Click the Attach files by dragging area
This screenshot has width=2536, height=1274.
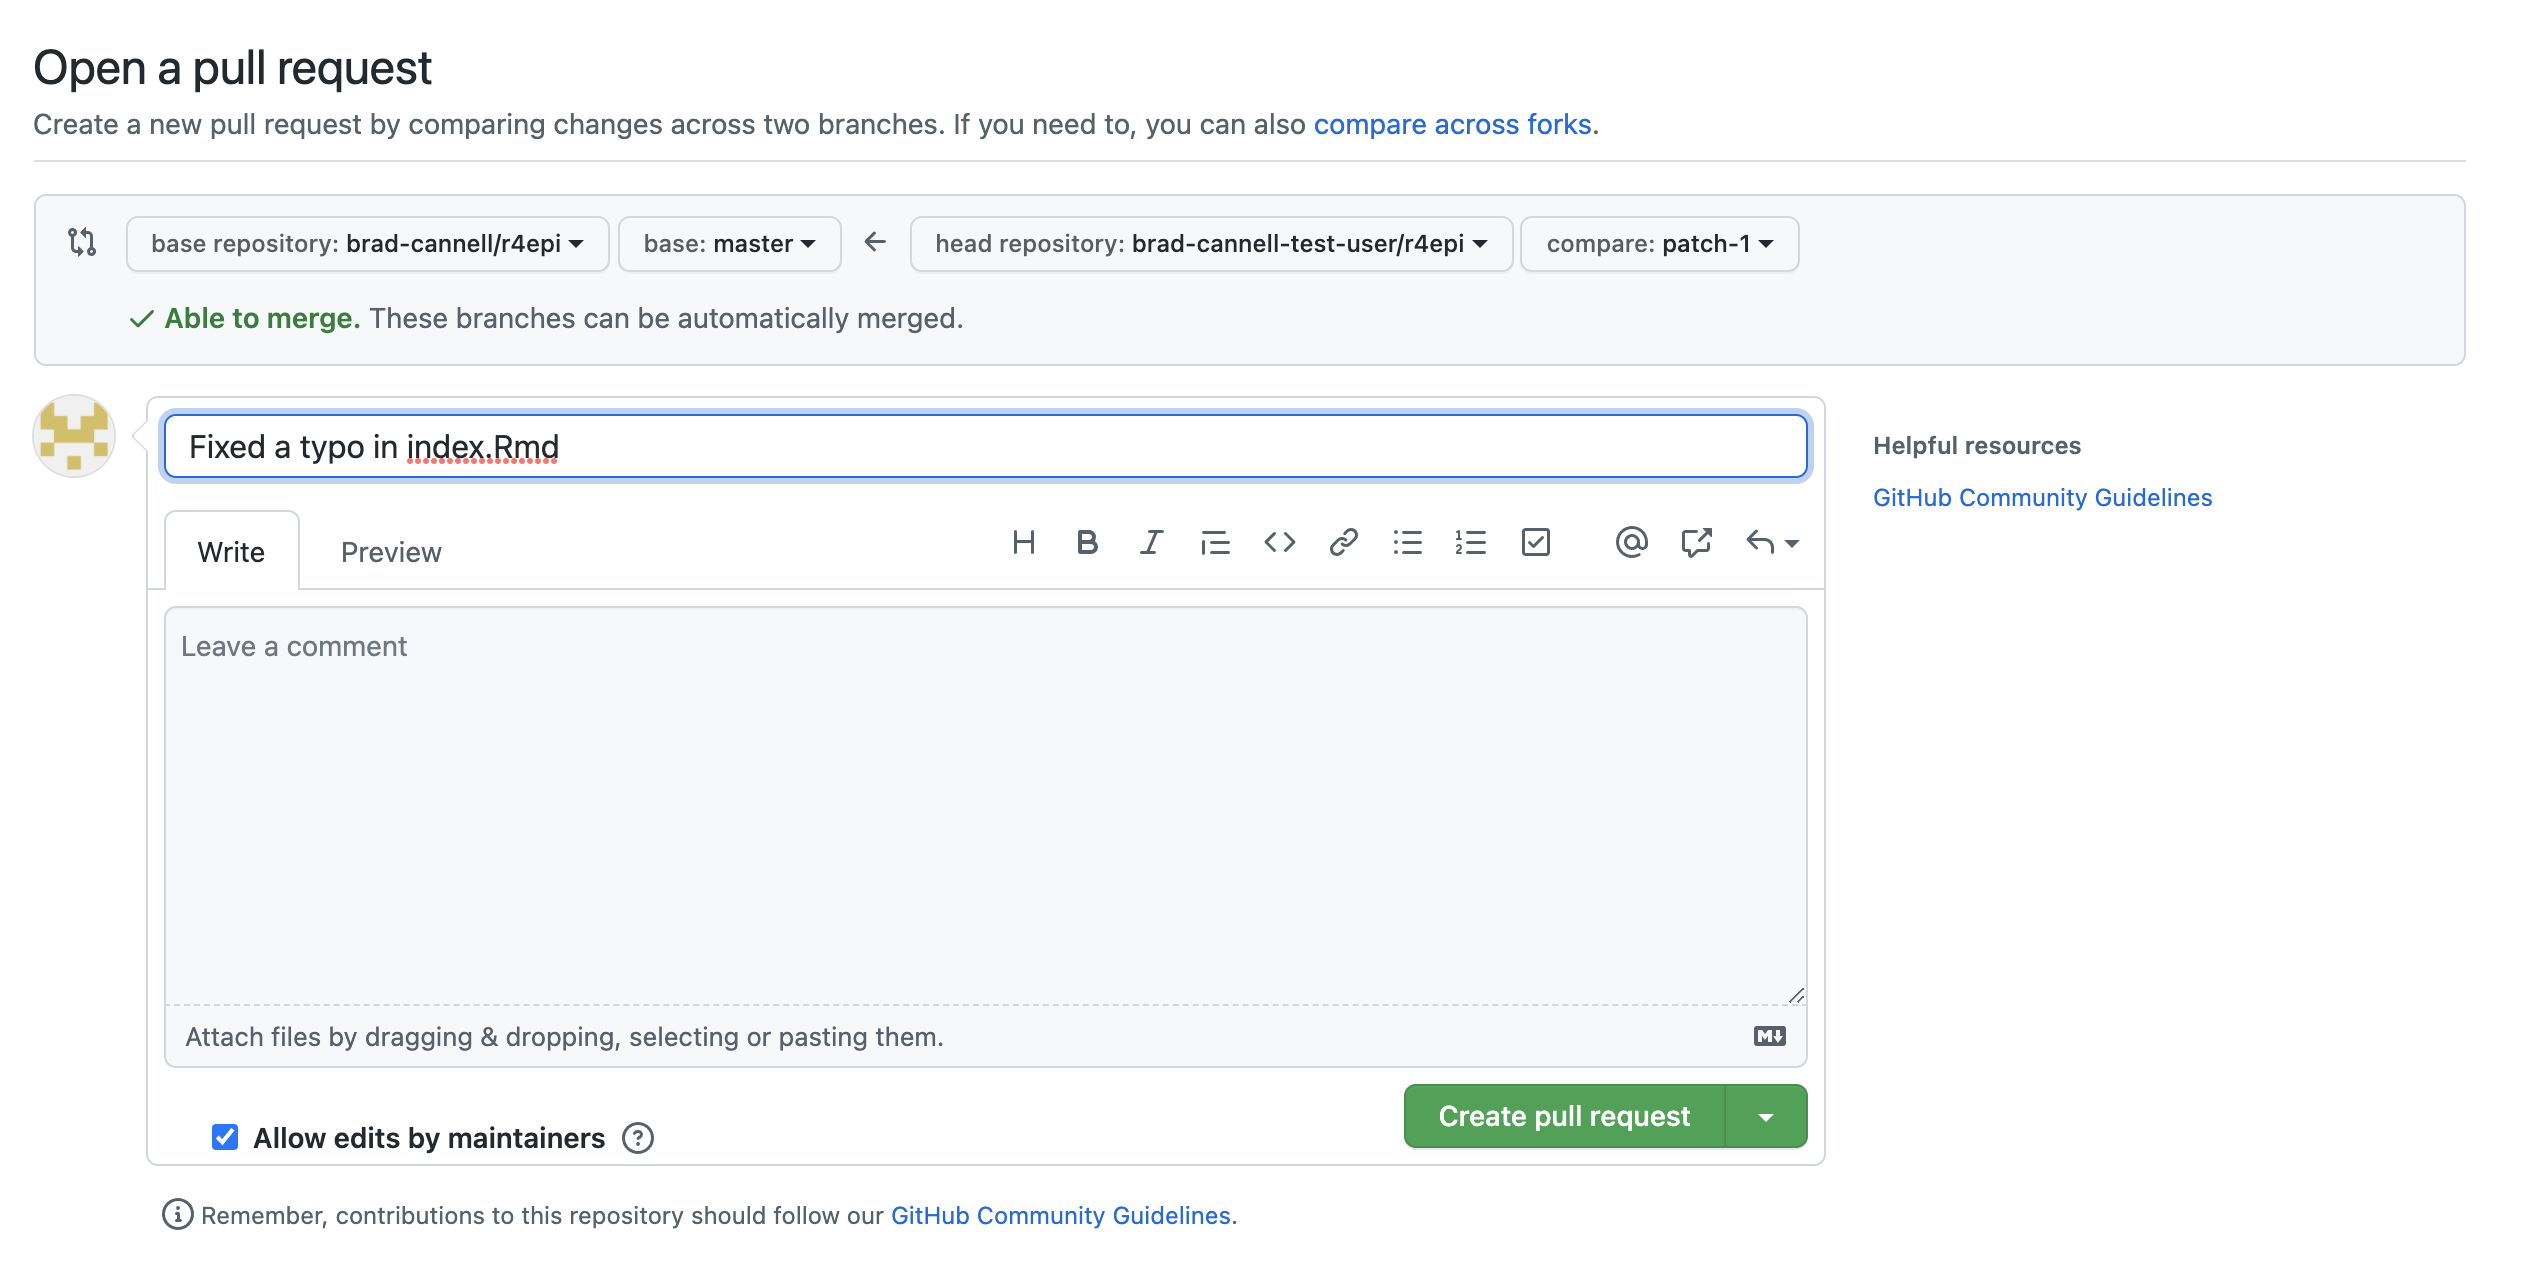click(985, 1036)
